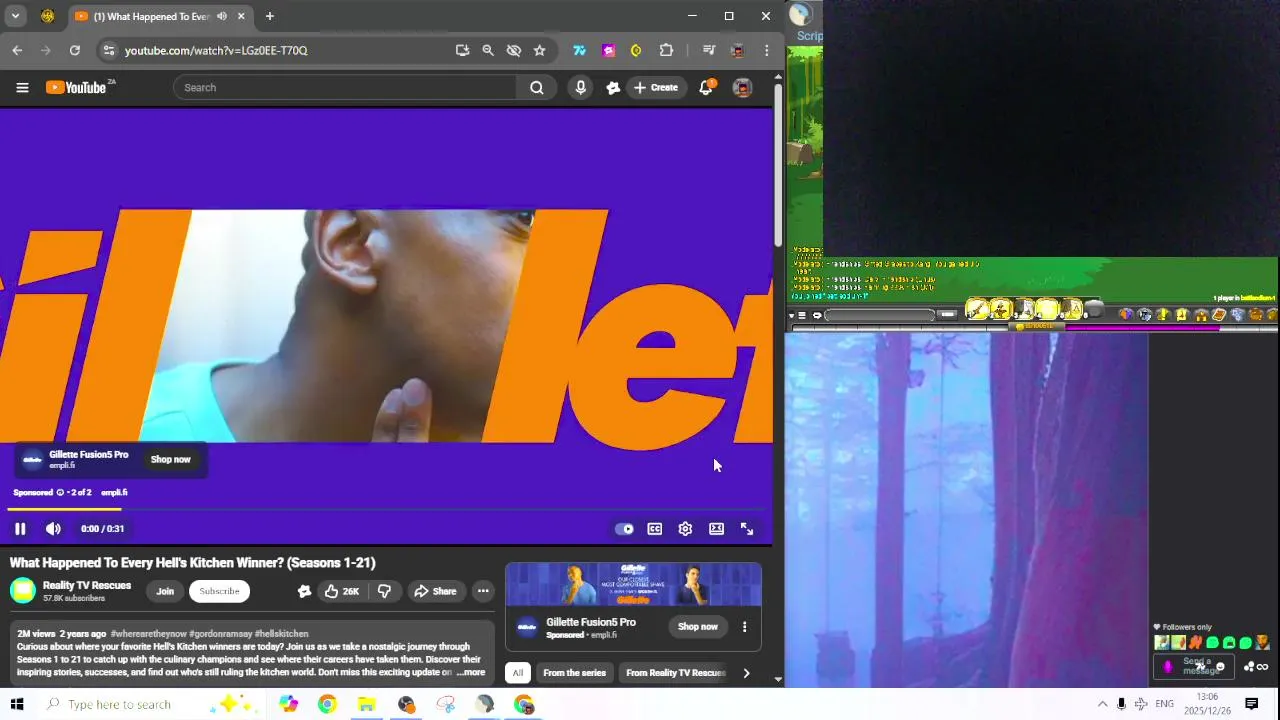Click Shop now on the video overlay ad
The width and height of the screenshot is (1280, 720).
(170, 460)
